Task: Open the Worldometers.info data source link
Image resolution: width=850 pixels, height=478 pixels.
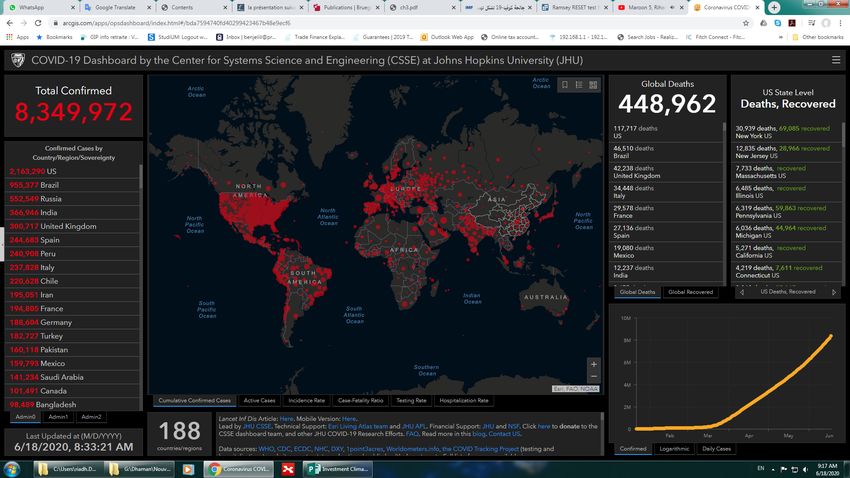Action: point(412,449)
